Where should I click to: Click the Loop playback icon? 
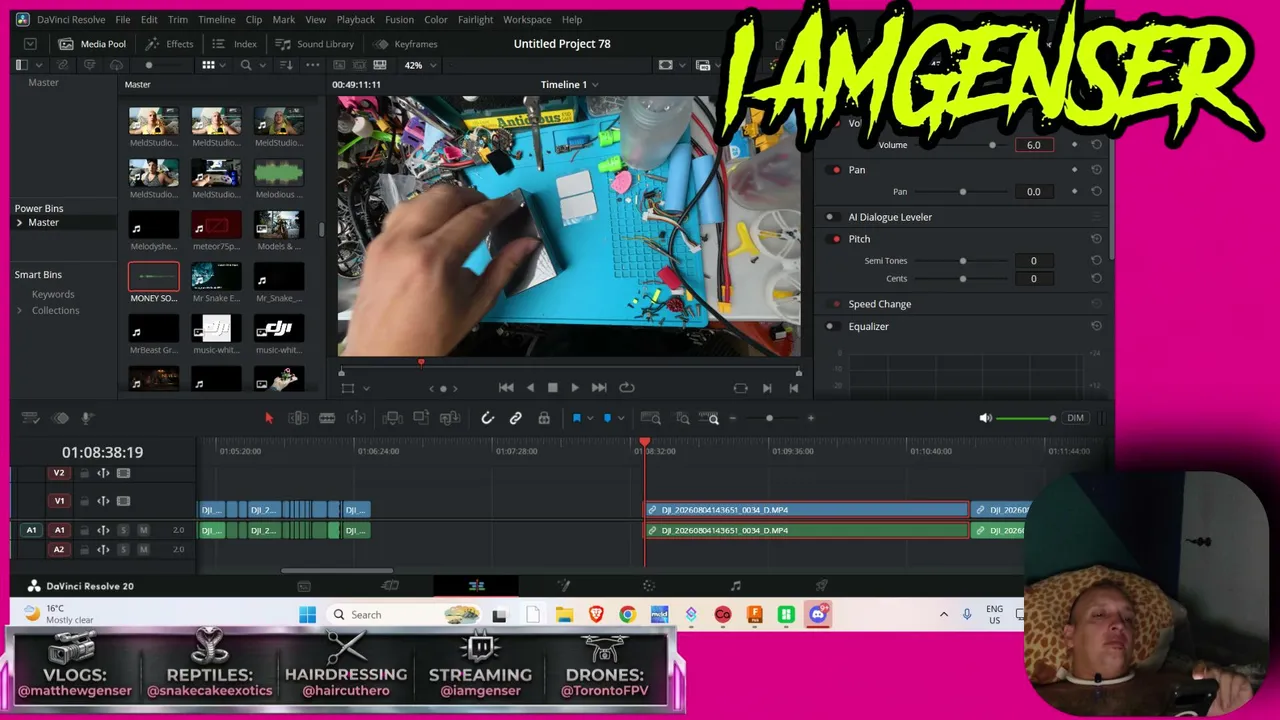click(x=627, y=388)
